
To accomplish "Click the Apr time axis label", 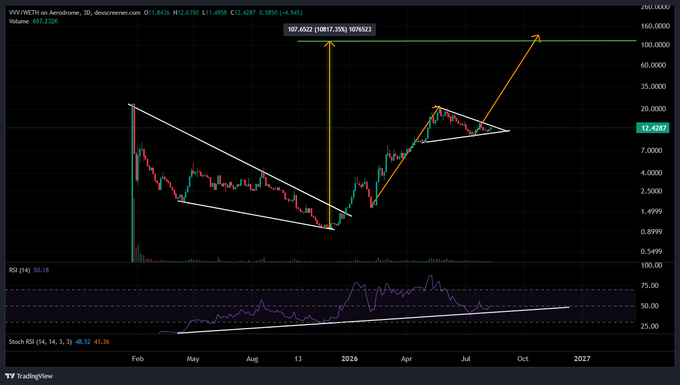I will coord(406,359).
